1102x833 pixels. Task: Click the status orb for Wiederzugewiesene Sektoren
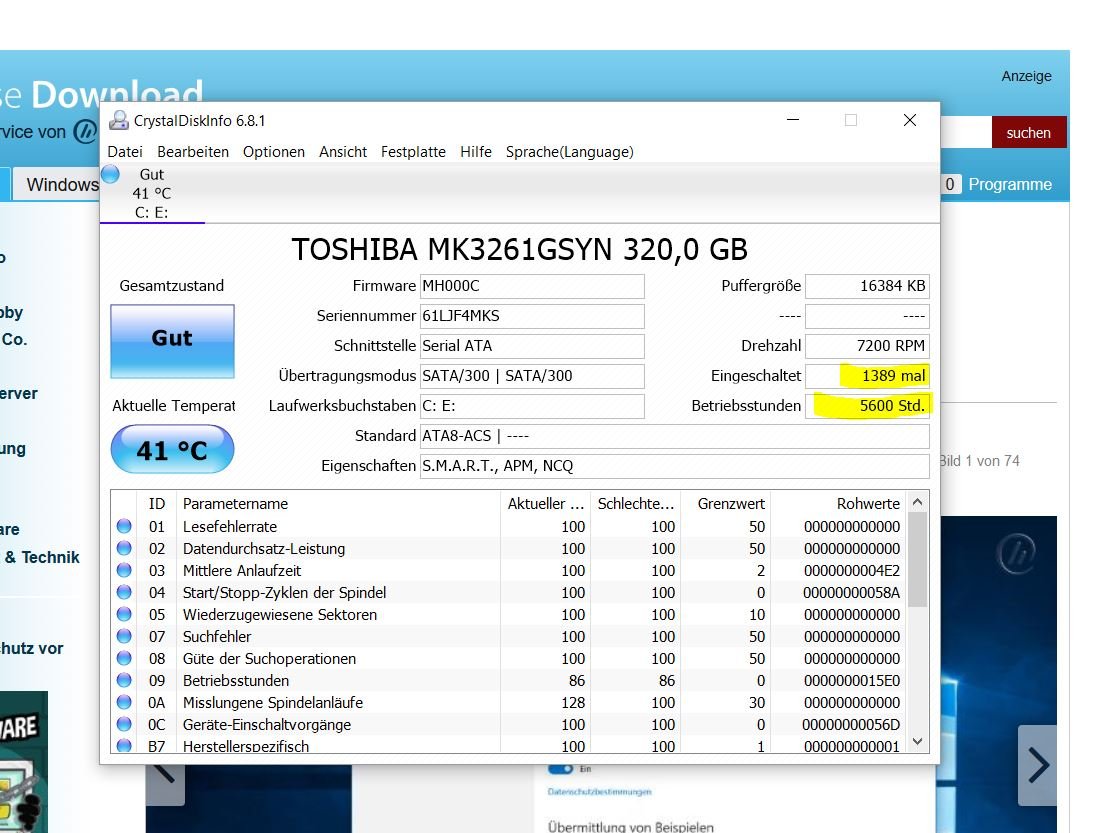(x=124, y=614)
